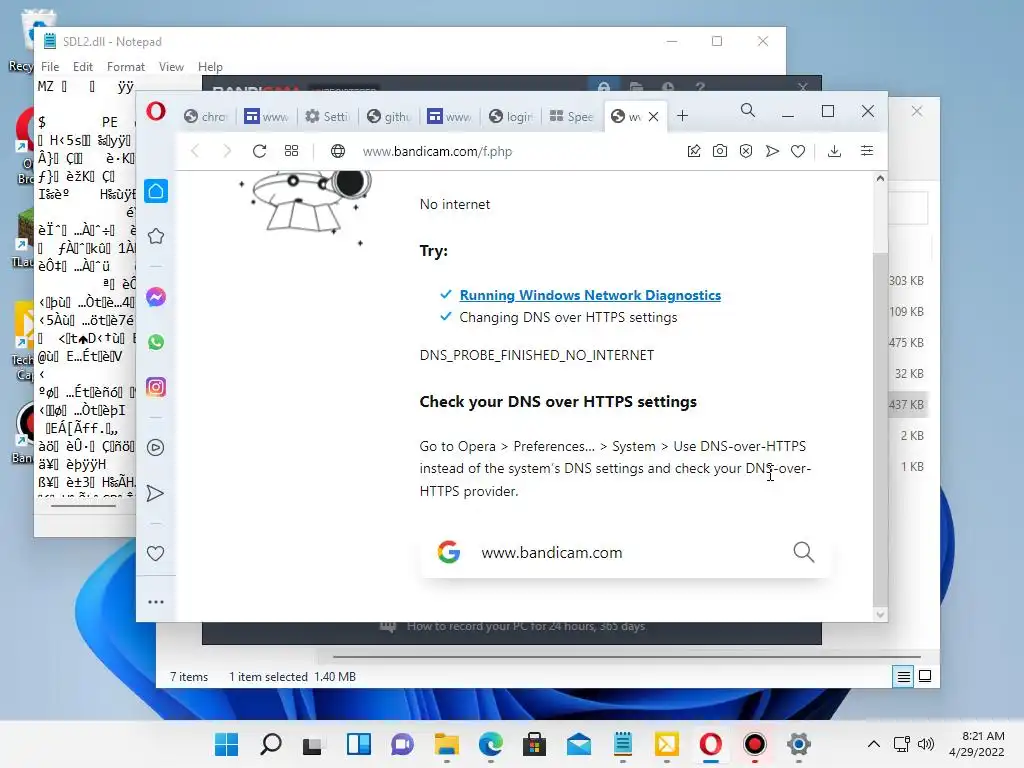The width and height of the screenshot is (1024, 768).
Task: Open sidebar Pinboards heart icon
Action: 155,553
